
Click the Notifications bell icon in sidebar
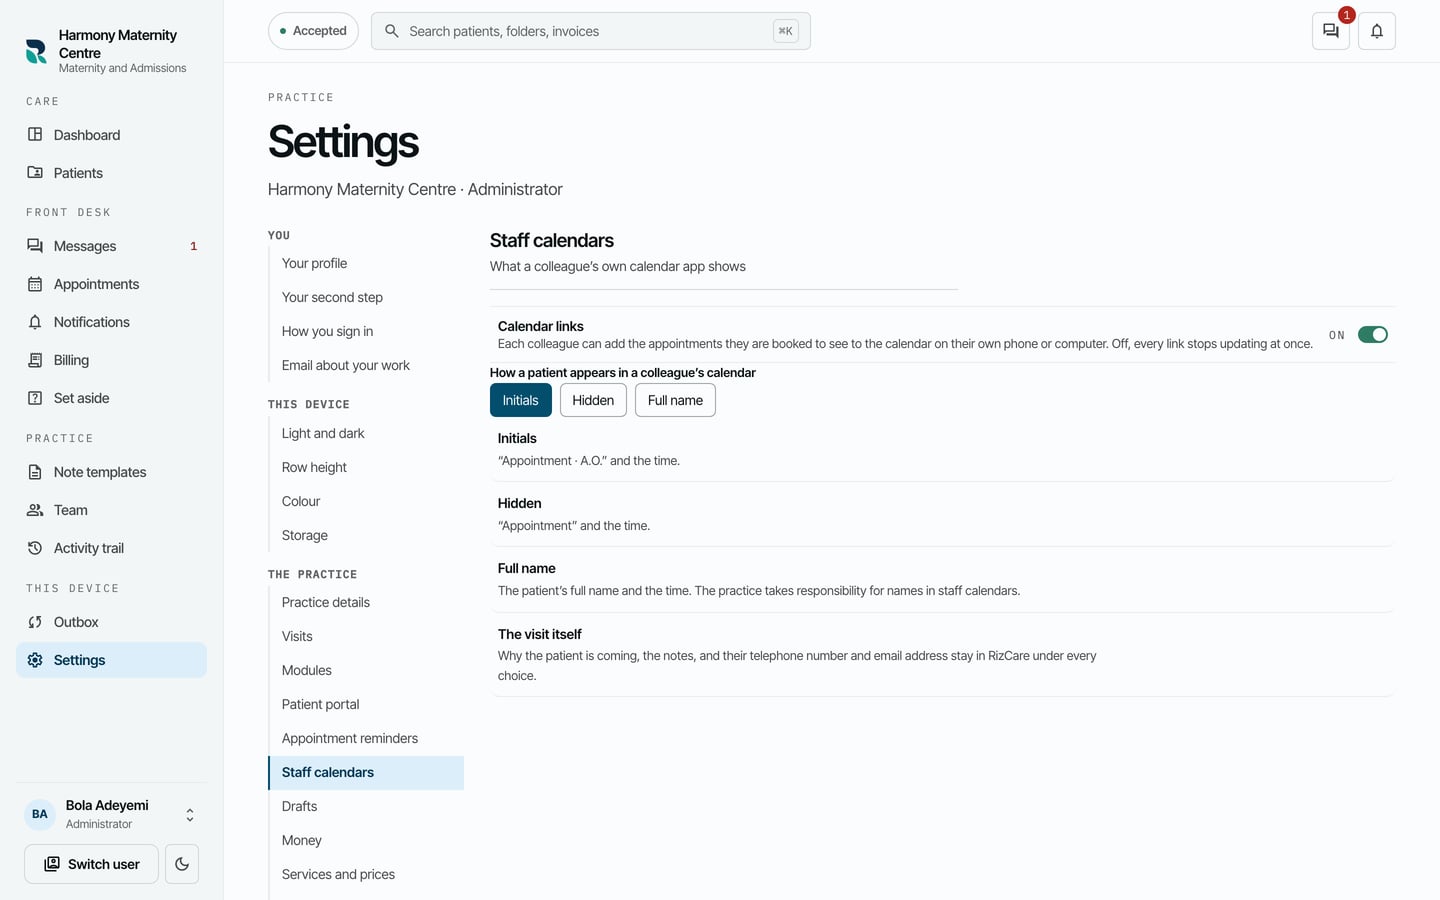click(35, 322)
